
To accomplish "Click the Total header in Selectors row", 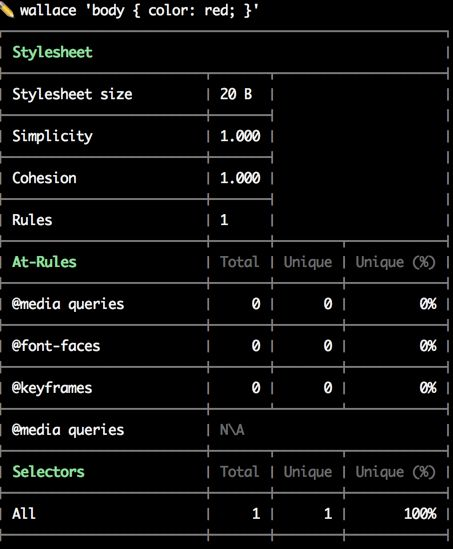I will (240, 472).
